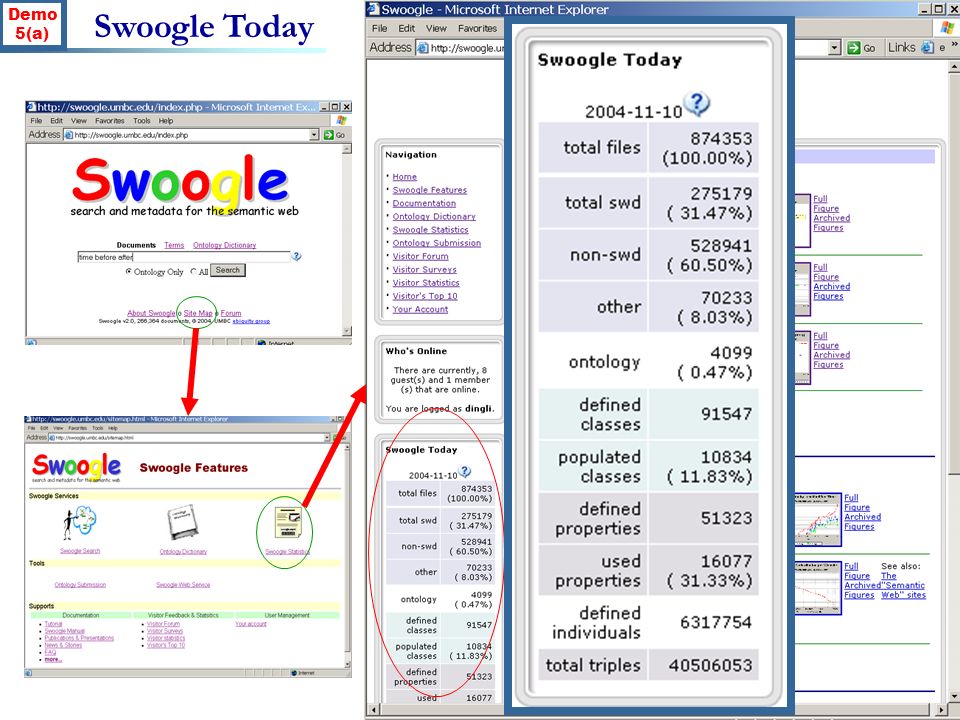The image size is (960, 720).
Task: Click the defined individuals value 6317754
Action: pyautogui.click(x=716, y=622)
